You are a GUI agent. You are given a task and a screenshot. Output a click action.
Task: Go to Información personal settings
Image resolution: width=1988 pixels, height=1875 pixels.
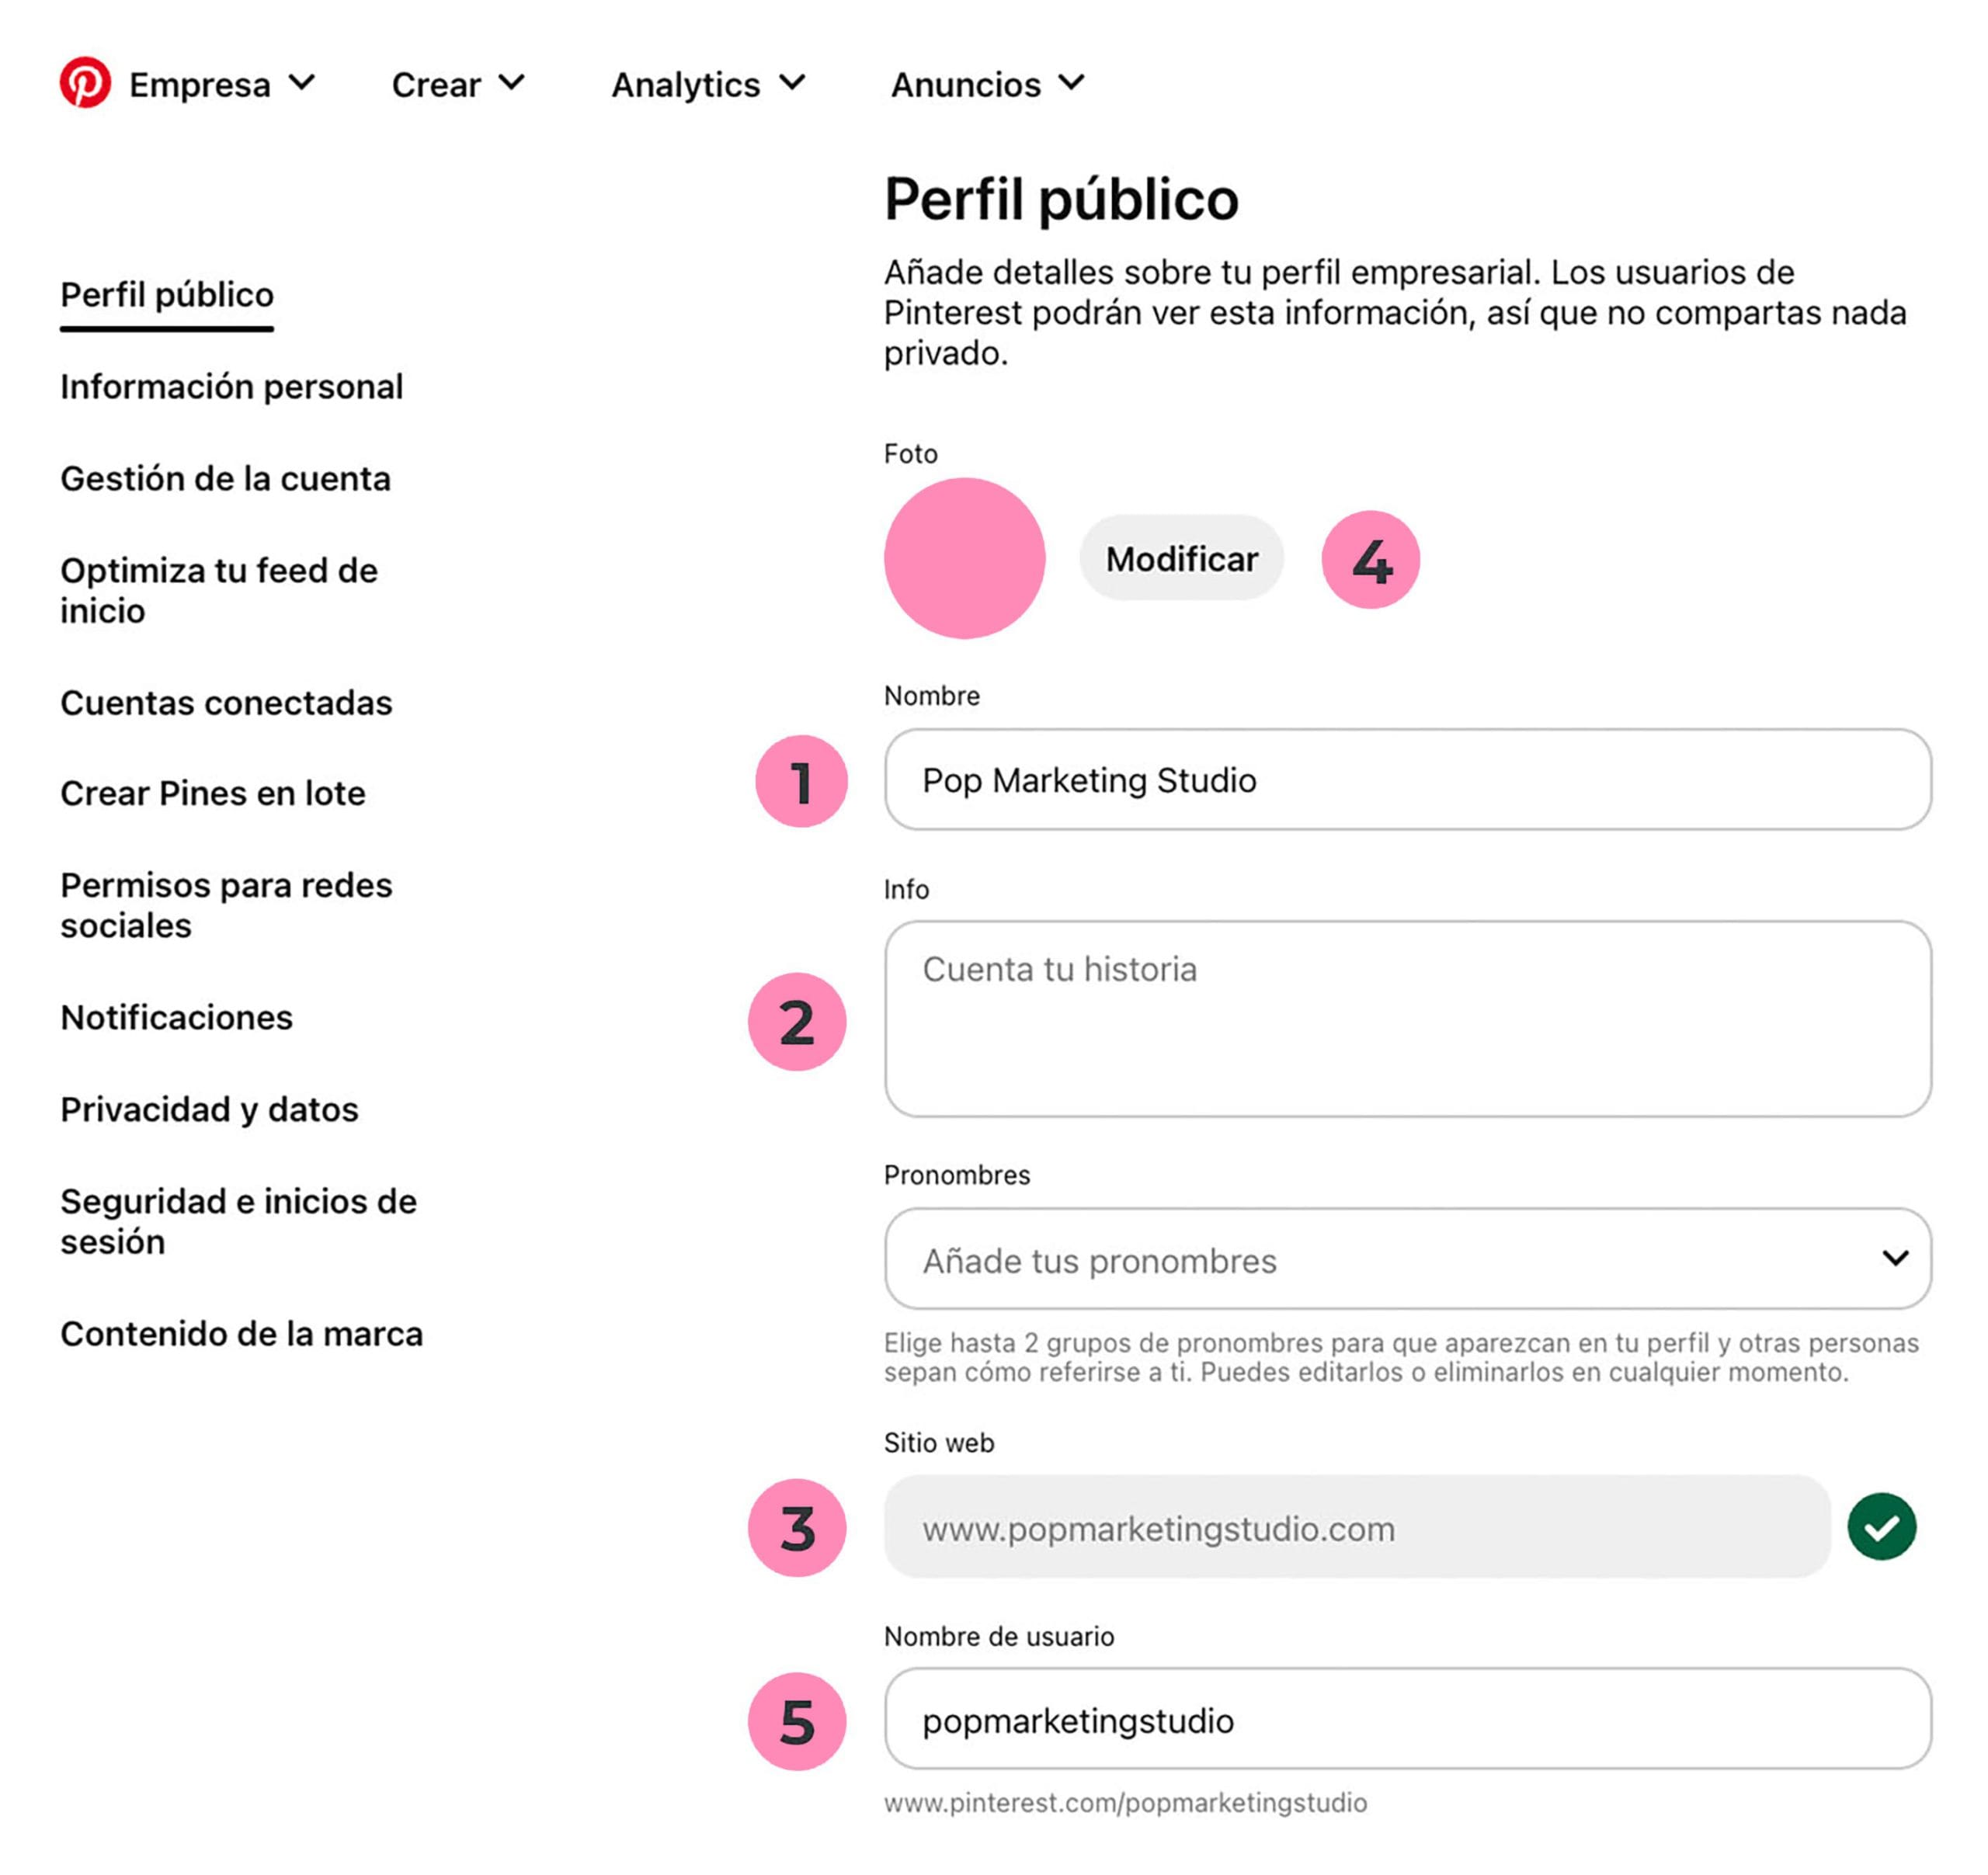pyautogui.click(x=231, y=387)
